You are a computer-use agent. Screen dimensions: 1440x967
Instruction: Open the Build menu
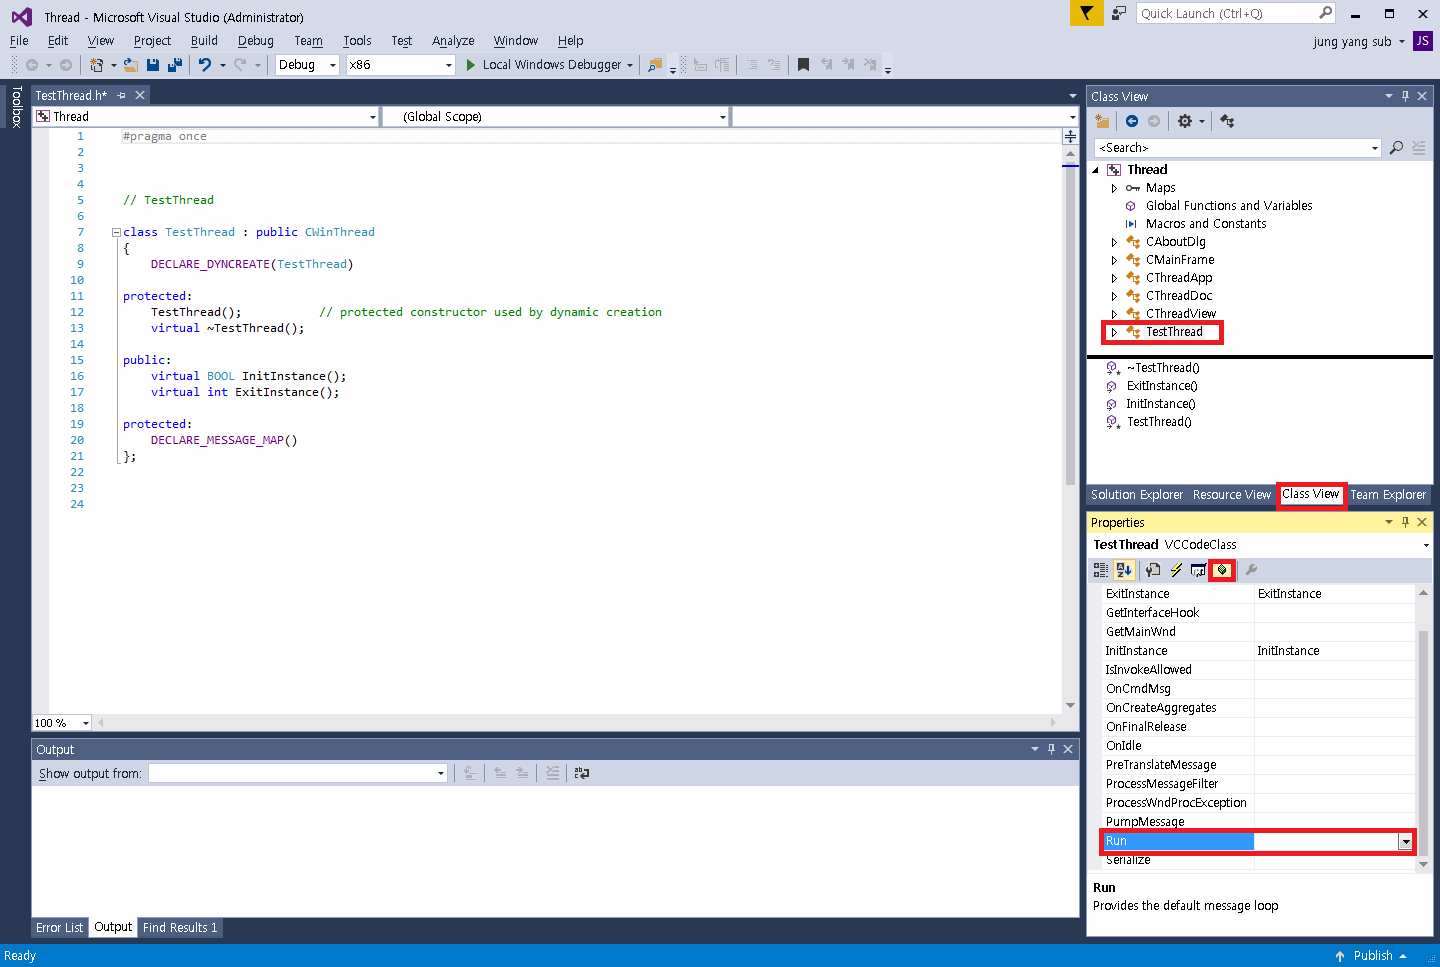coord(204,41)
